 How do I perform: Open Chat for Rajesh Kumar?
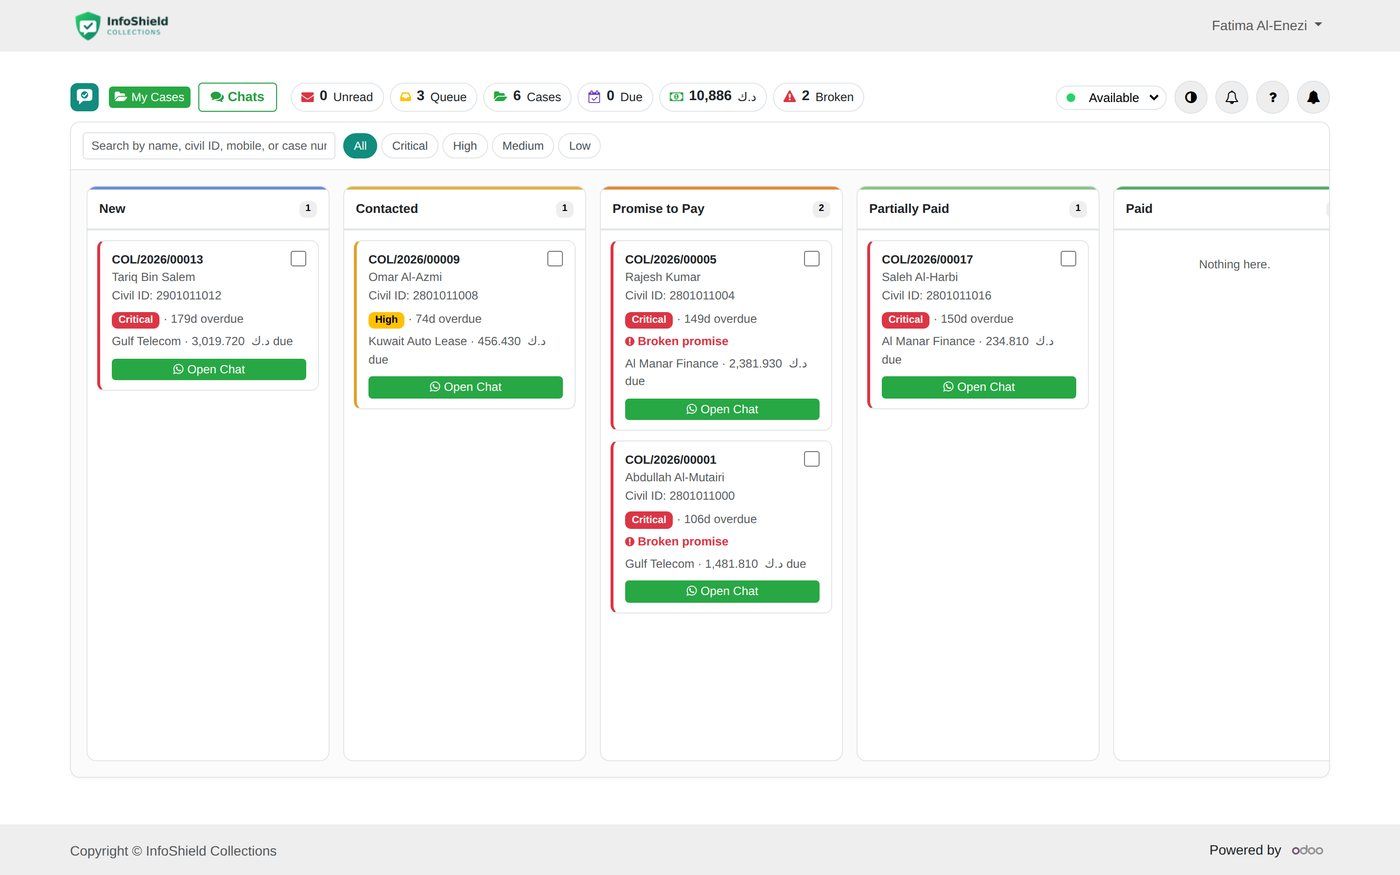point(722,409)
